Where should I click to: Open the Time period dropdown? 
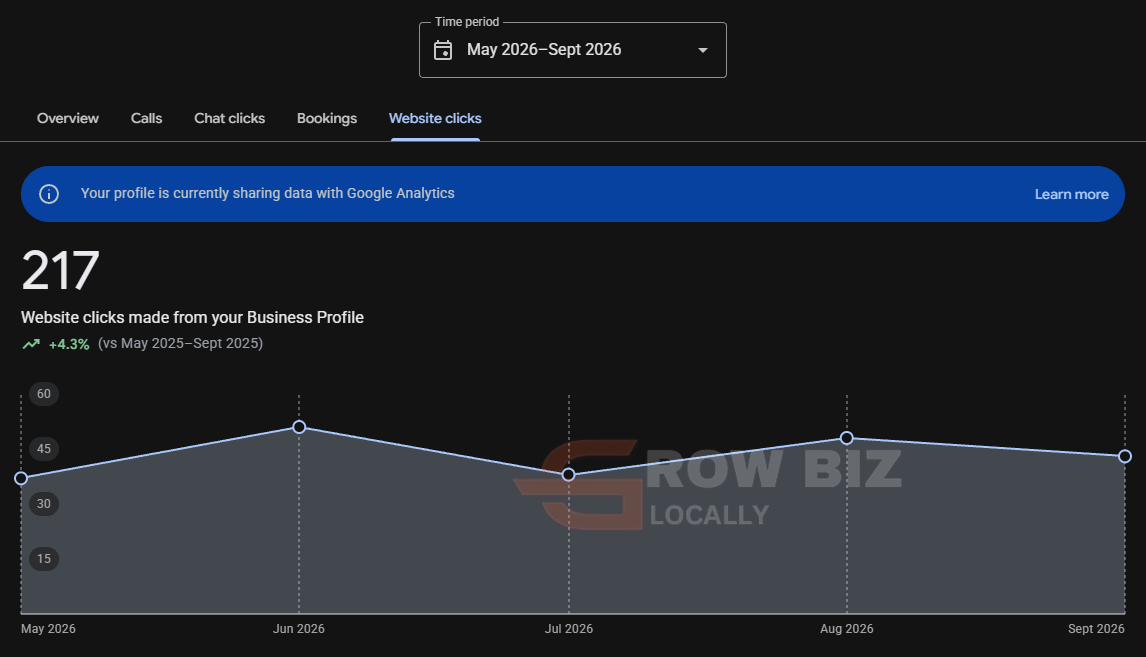click(572, 50)
